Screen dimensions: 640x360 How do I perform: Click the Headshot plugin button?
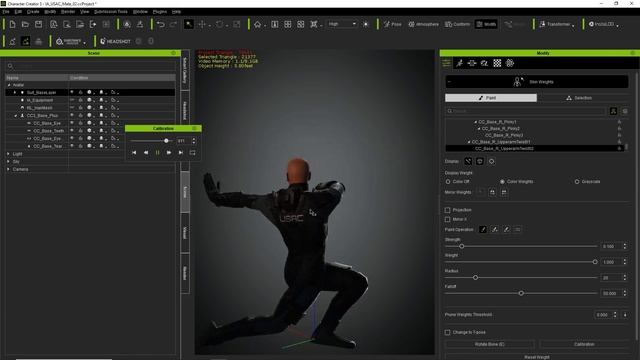pos(116,41)
